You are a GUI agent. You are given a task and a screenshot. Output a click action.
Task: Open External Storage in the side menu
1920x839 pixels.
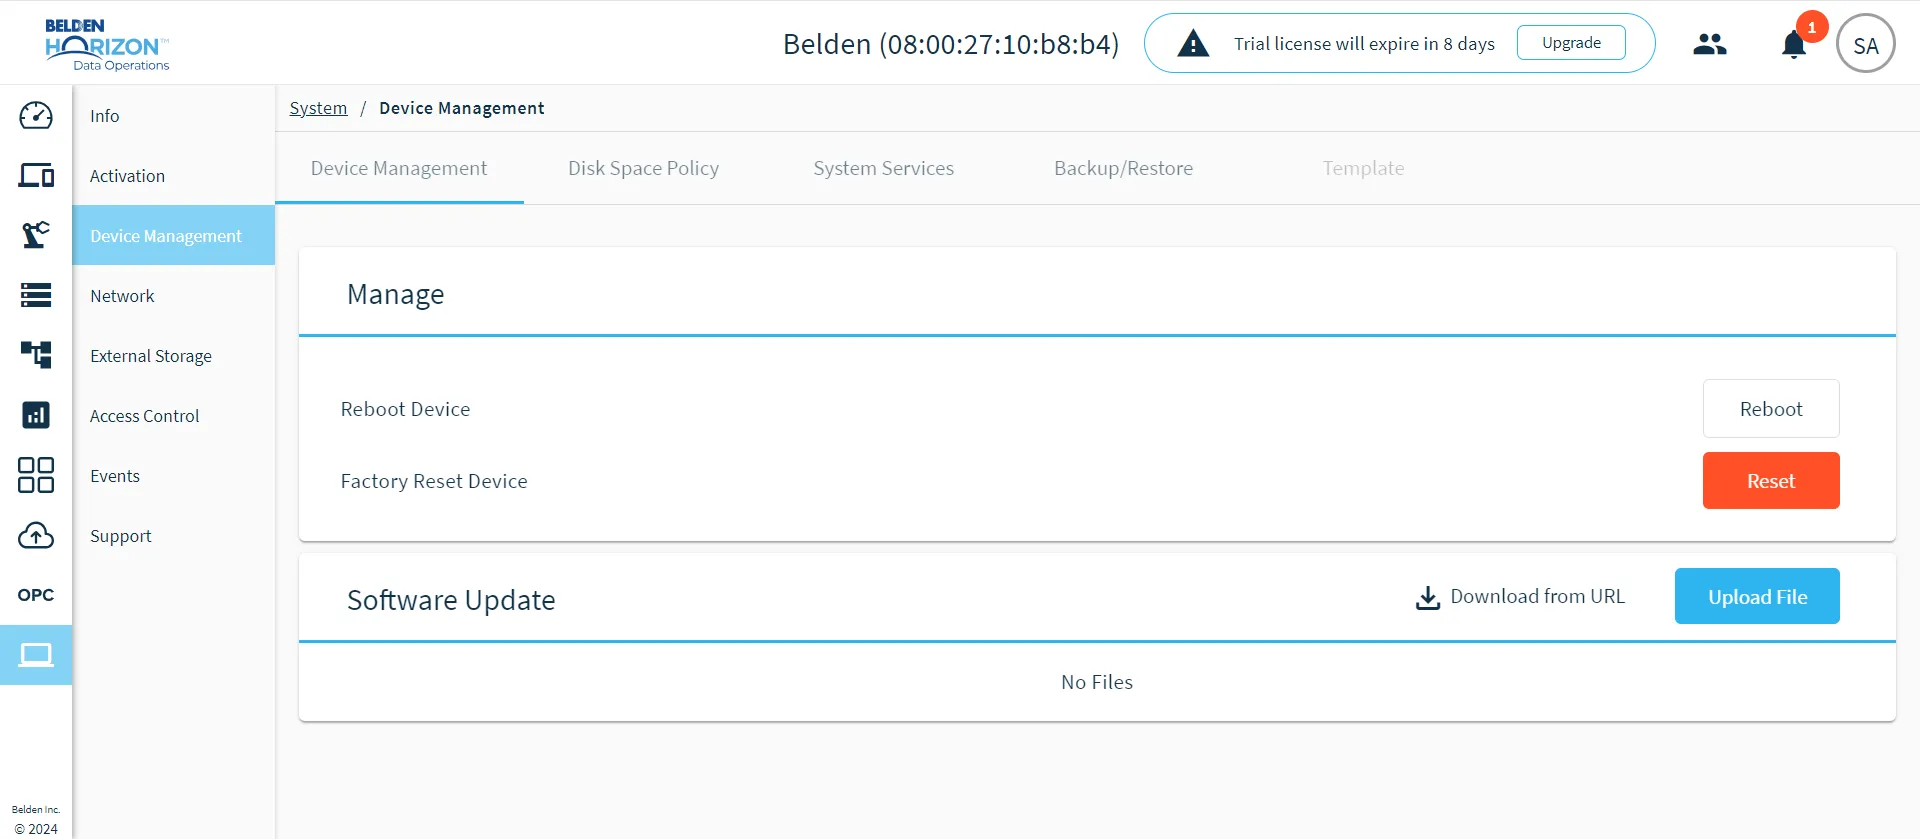click(x=174, y=356)
